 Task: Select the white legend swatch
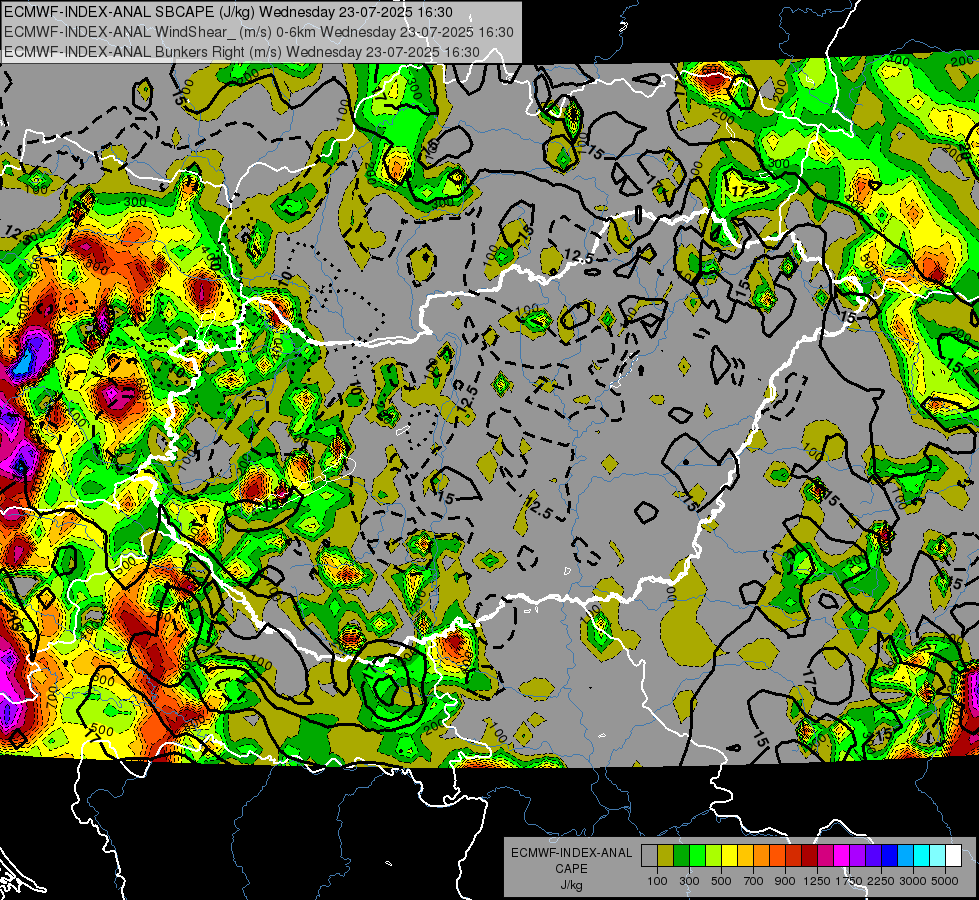pyautogui.click(x=953, y=855)
